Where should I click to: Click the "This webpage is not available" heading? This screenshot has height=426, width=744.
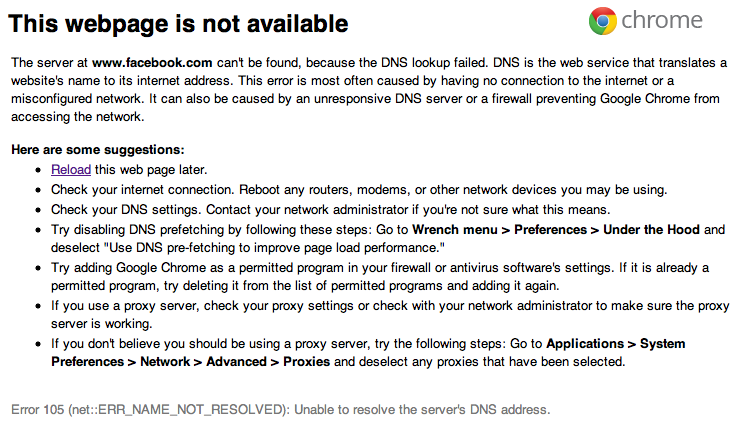click(x=179, y=23)
